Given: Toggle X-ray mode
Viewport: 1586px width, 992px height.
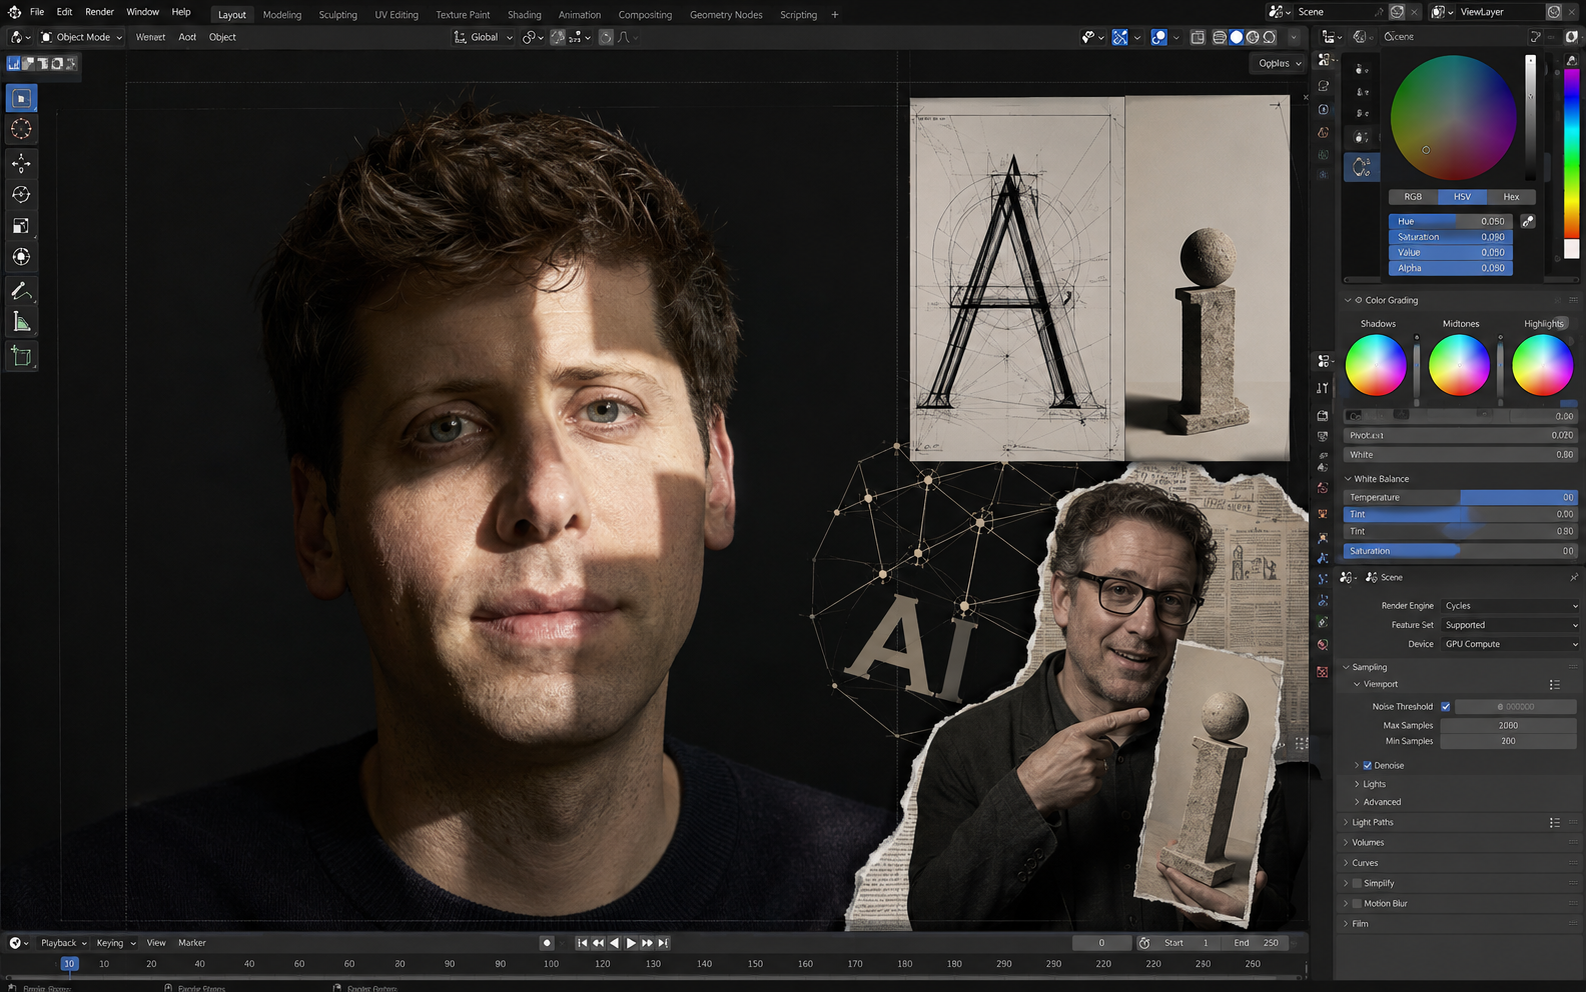Looking at the screenshot, I should point(1197,37).
